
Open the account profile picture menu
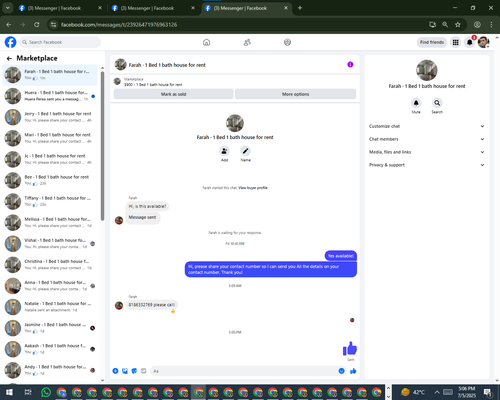[x=483, y=42]
